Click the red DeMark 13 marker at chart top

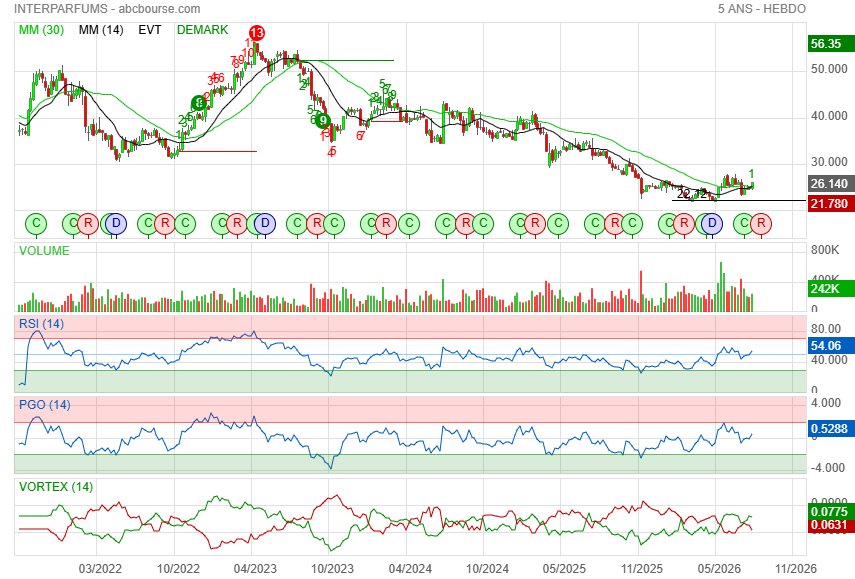(257, 33)
